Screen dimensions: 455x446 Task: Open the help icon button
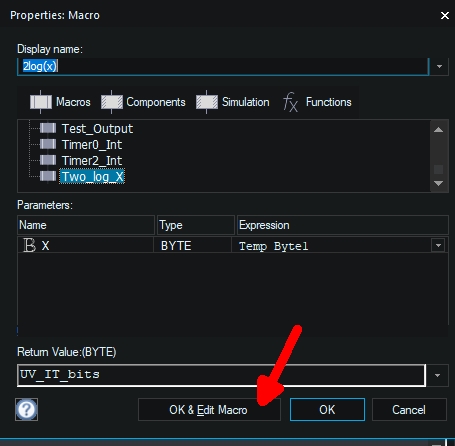[26, 409]
